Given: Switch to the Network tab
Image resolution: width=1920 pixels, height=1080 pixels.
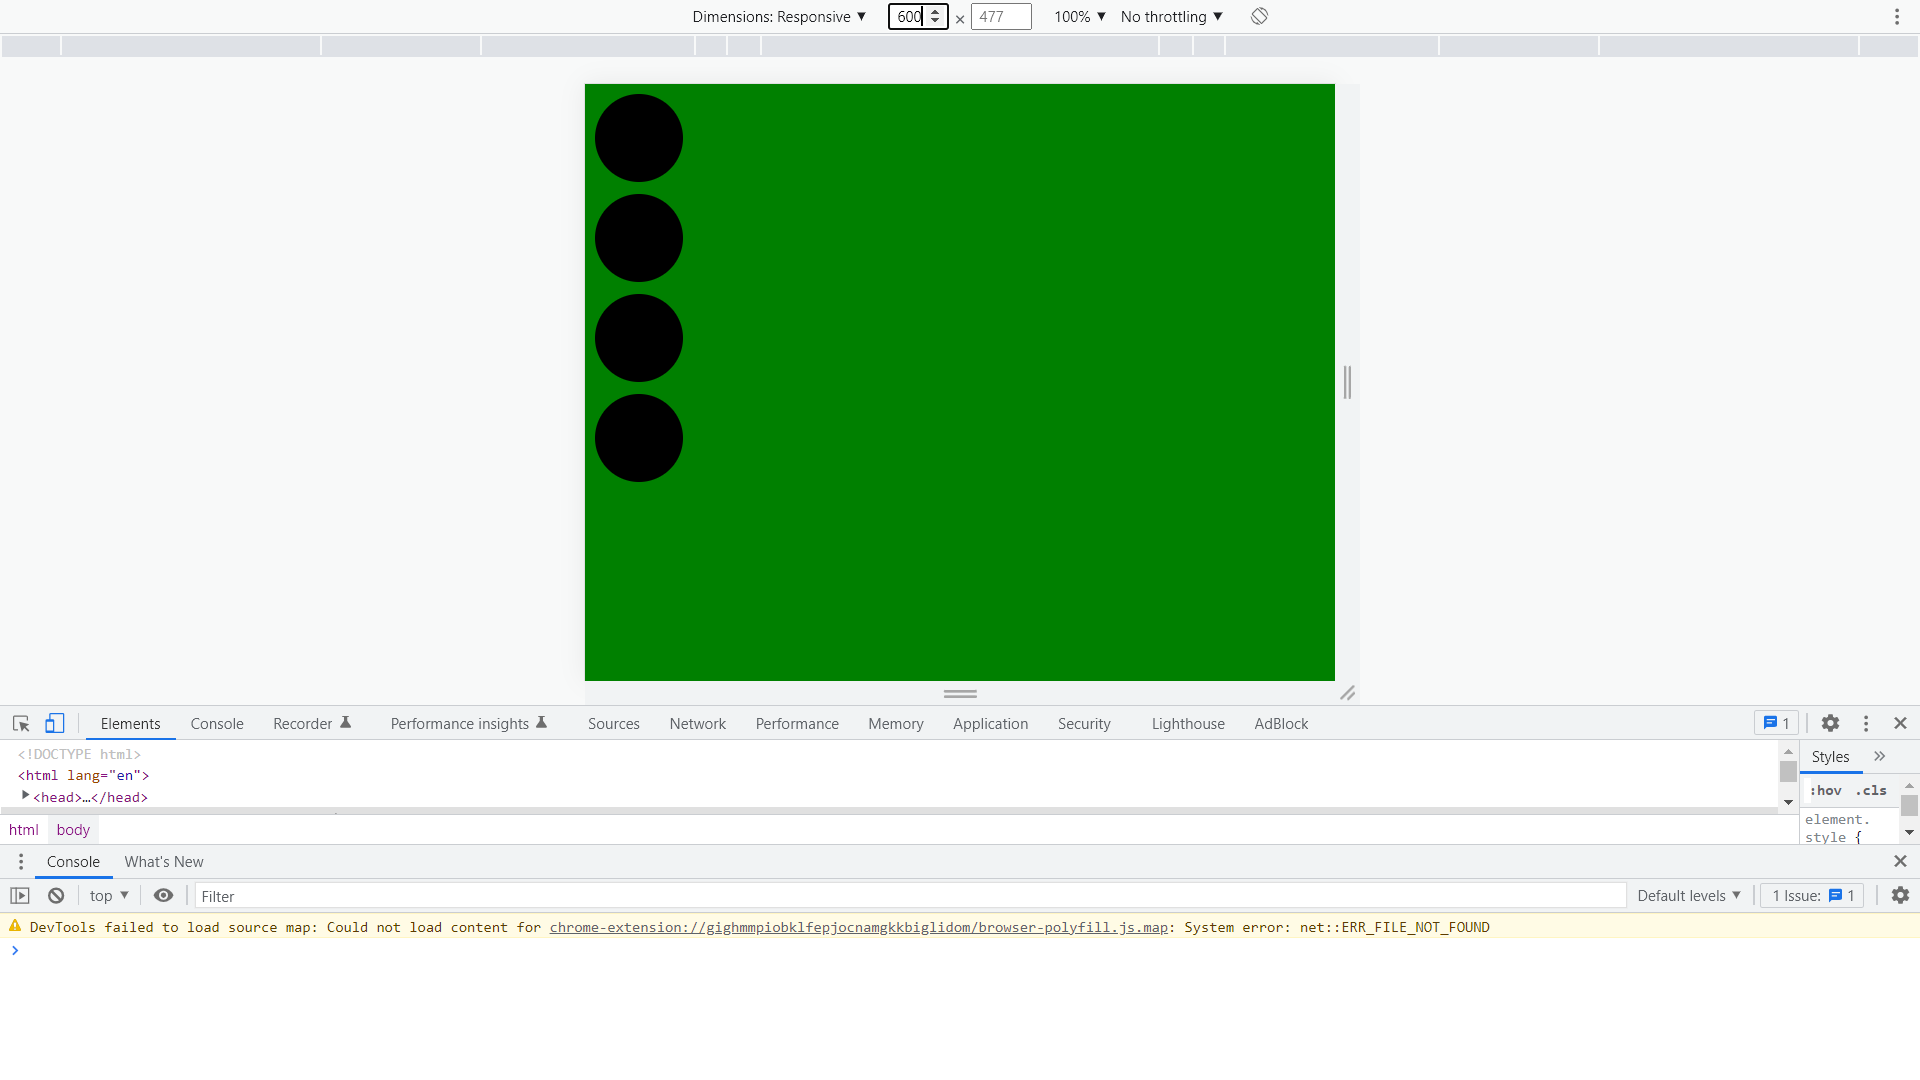Looking at the screenshot, I should pos(698,723).
